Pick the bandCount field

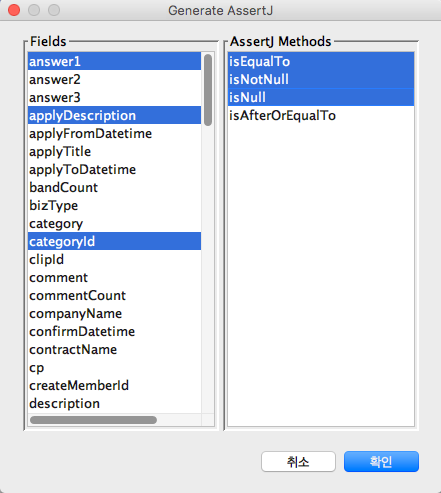(x=114, y=188)
